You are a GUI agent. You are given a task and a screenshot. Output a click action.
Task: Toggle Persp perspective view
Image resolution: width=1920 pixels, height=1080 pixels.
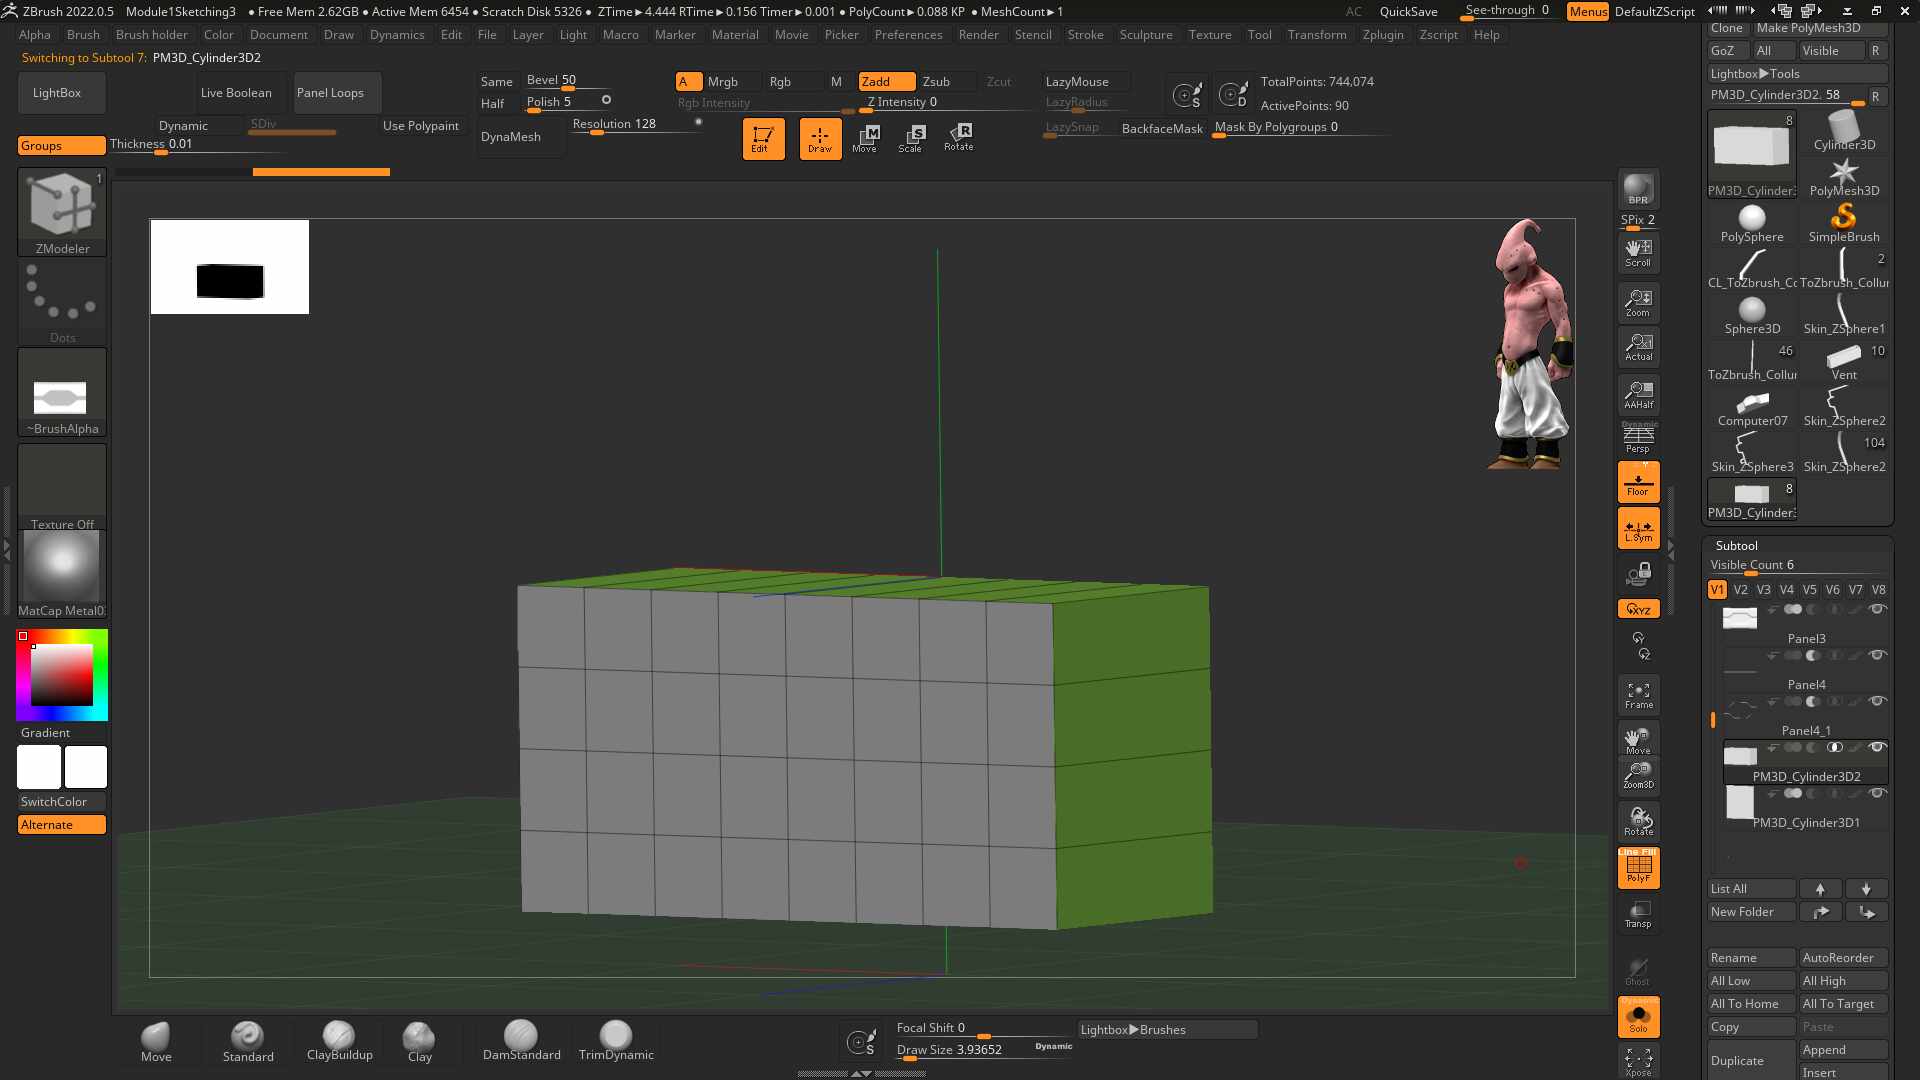[x=1638, y=437]
